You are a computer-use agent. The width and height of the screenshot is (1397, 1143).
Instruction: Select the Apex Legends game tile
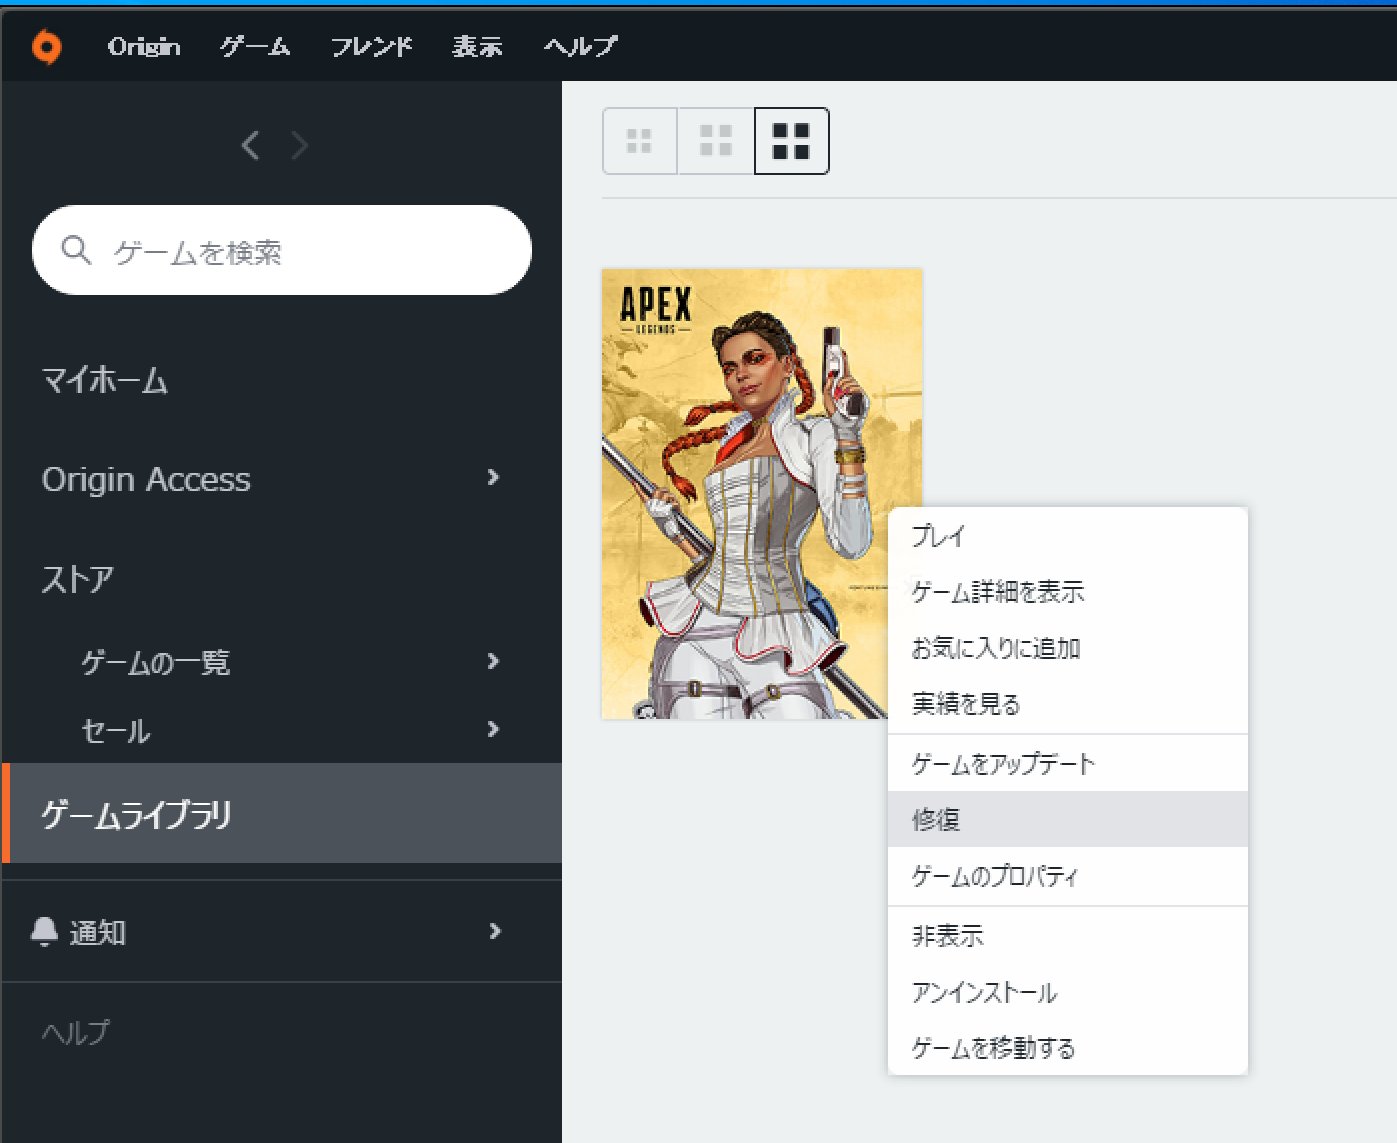click(x=761, y=494)
